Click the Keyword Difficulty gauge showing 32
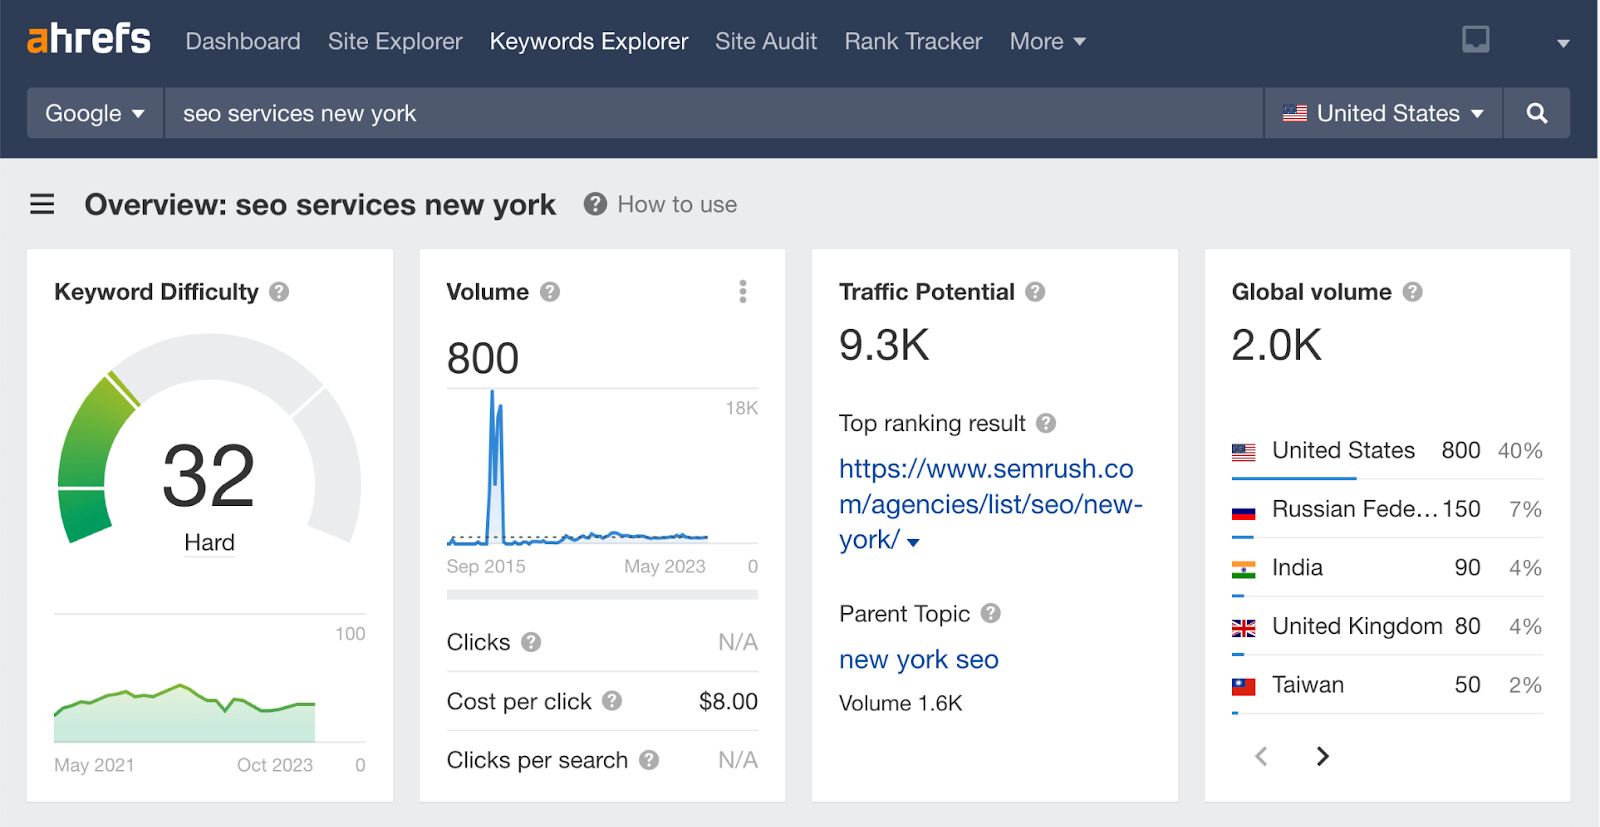The height and width of the screenshot is (827, 1600). [209, 440]
